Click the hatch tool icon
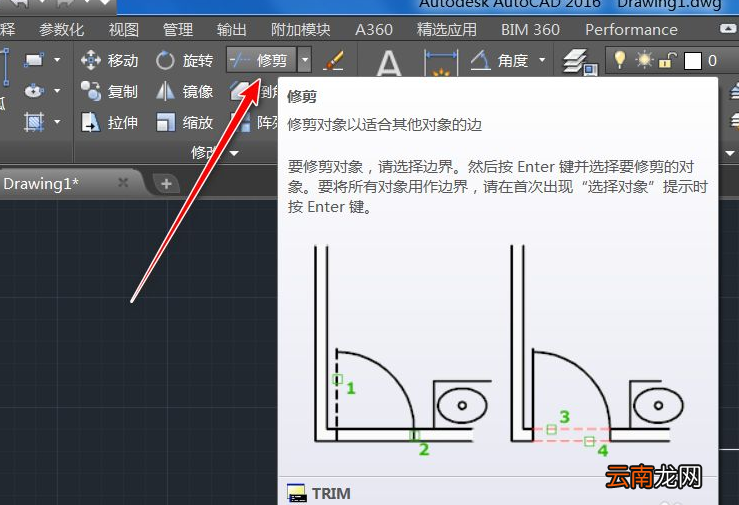The width and height of the screenshot is (739, 505). 34,122
